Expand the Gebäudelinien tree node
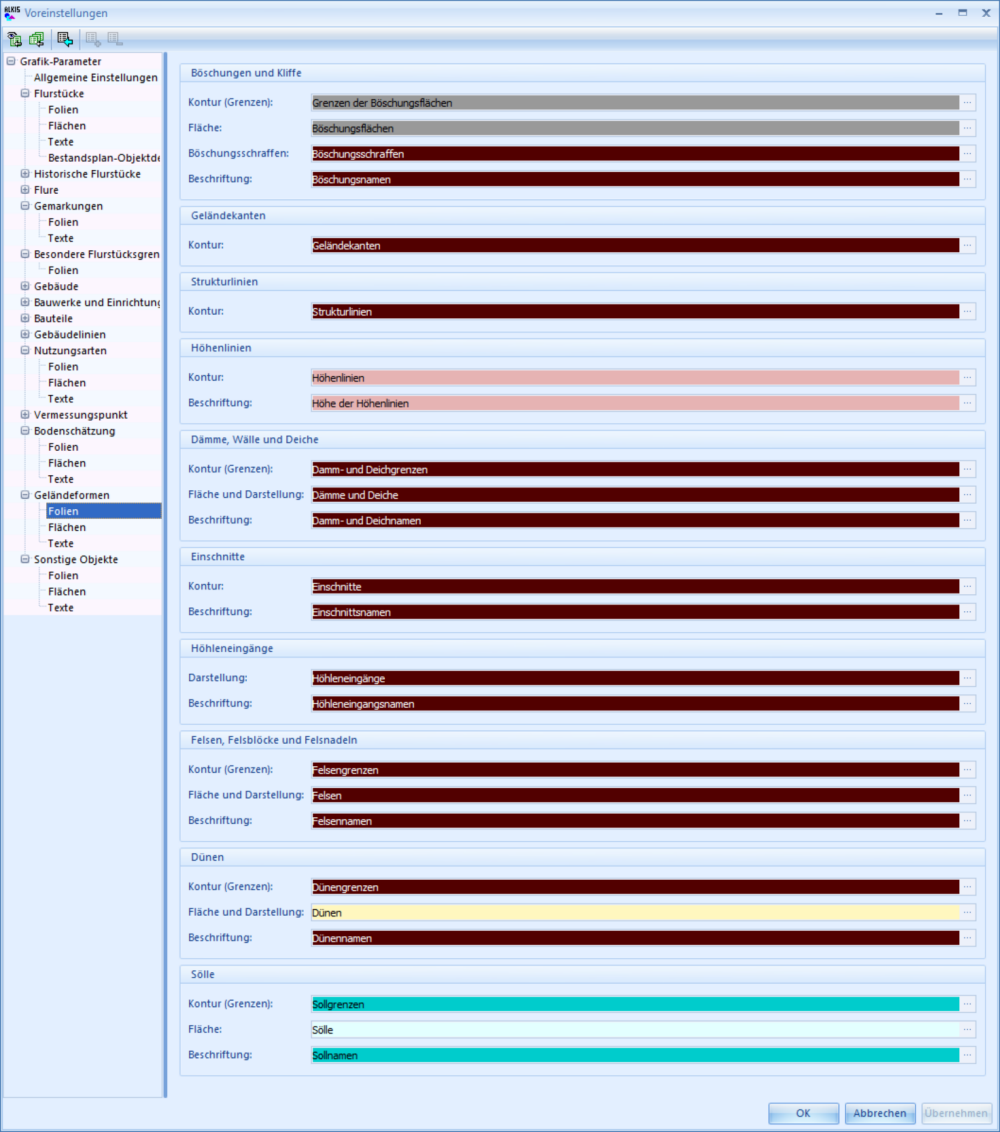1000x1132 pixels. click(25, 334)
